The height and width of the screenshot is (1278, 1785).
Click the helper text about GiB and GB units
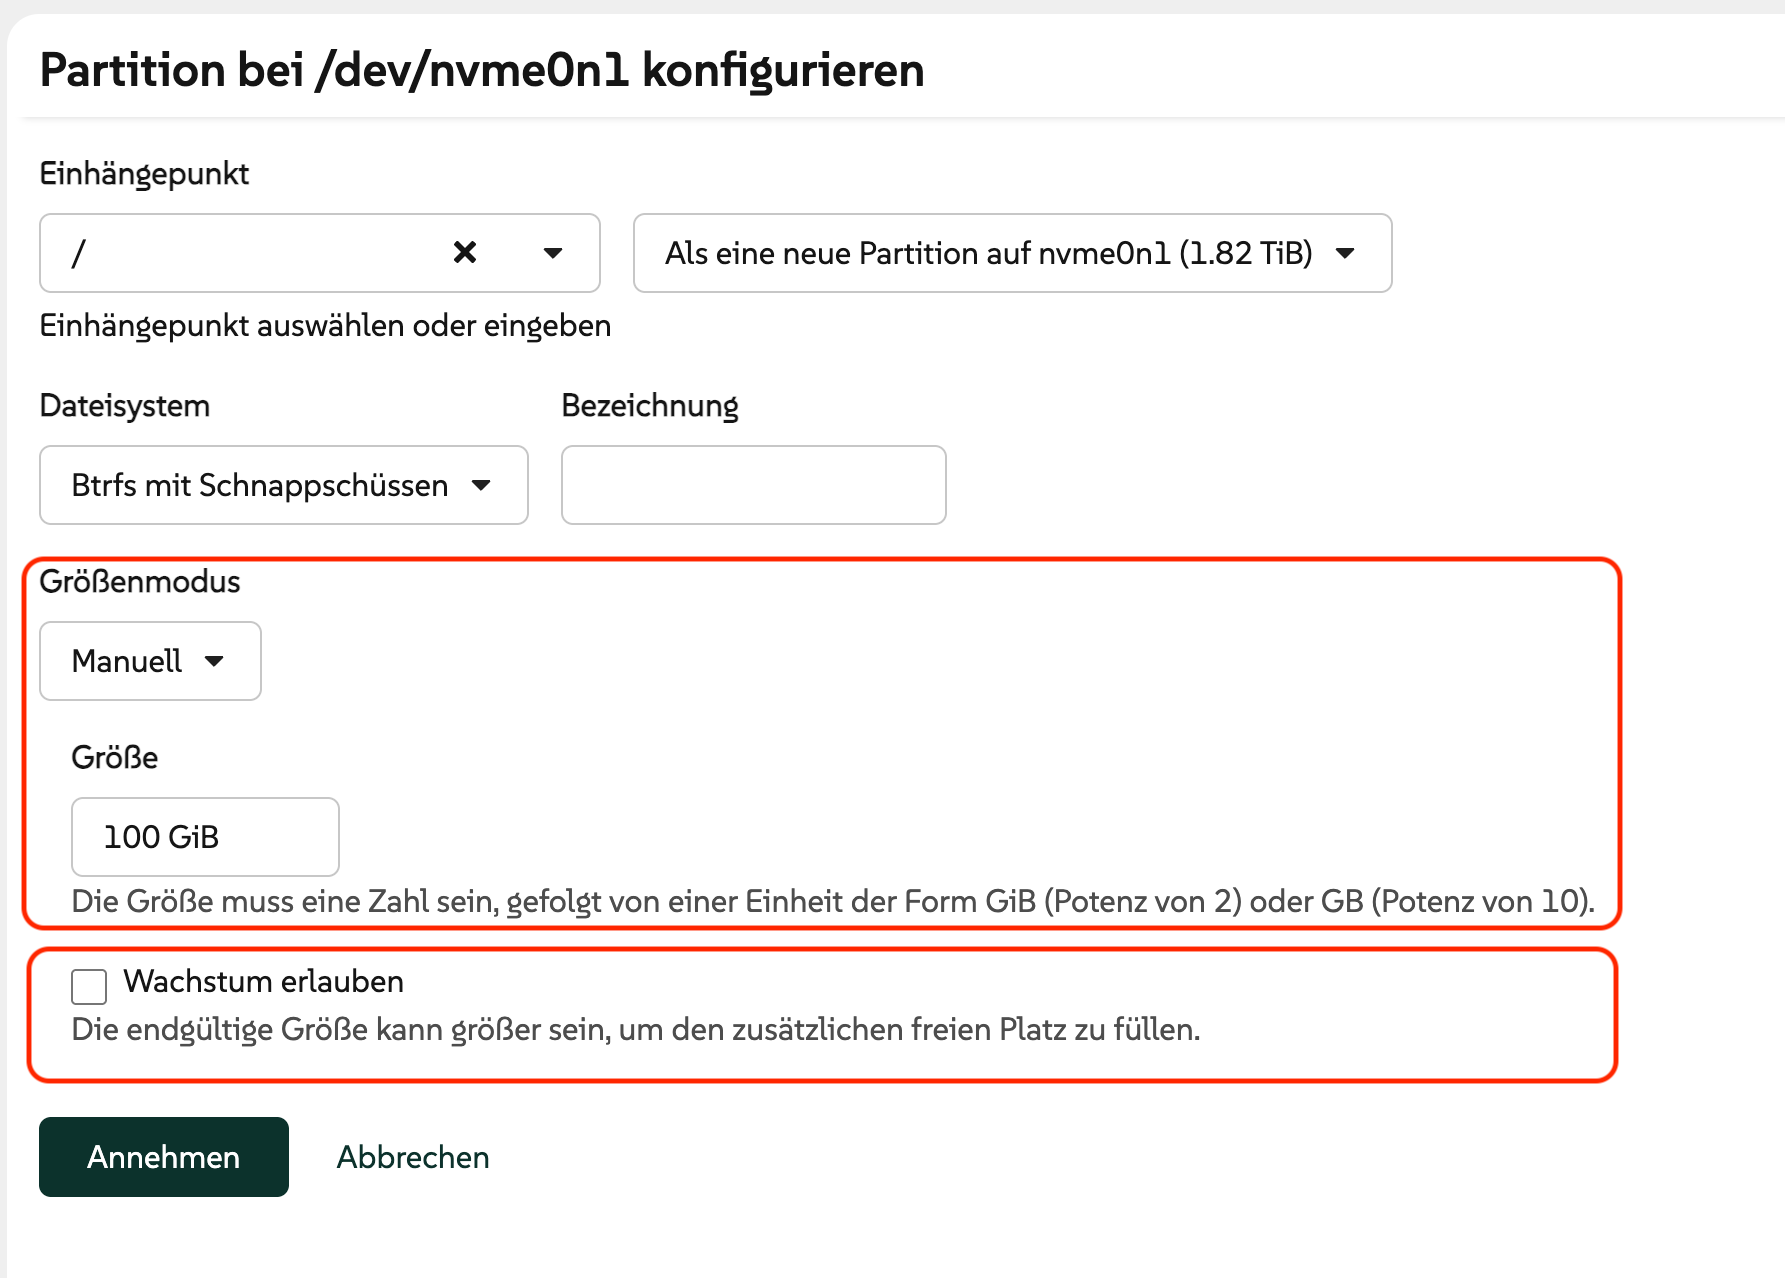[x=832, y=902]
